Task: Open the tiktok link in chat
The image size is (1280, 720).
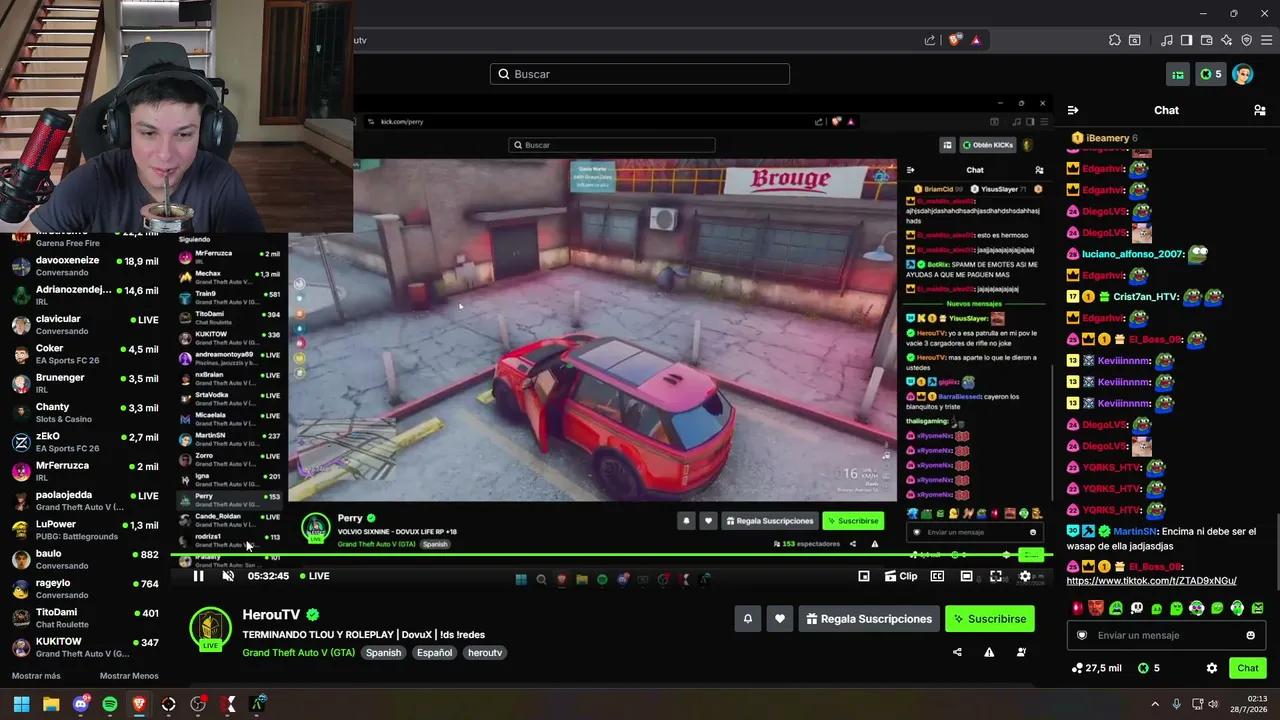Action: (x=1151, y=581)
